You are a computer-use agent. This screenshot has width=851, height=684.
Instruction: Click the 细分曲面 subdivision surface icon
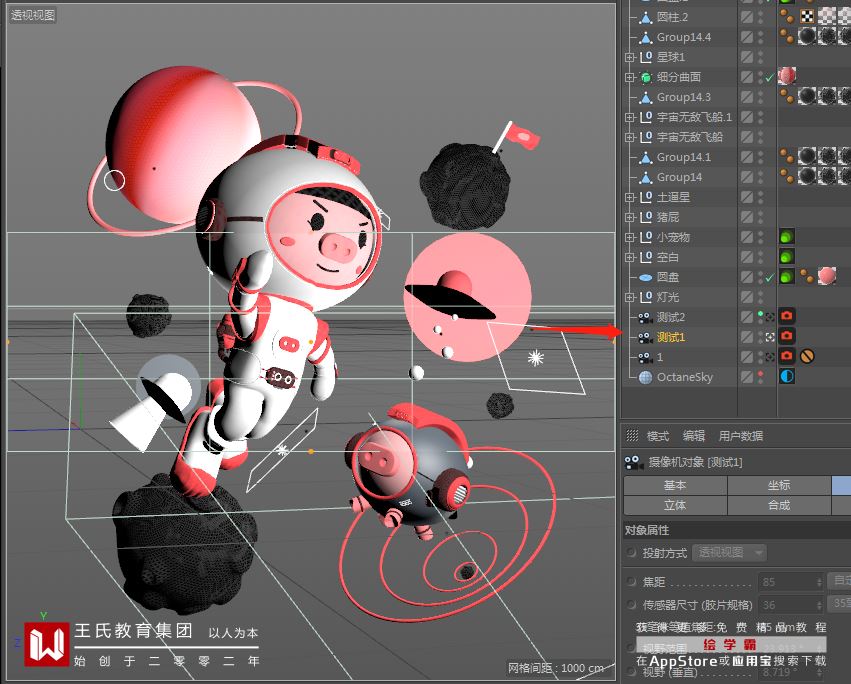645,77
